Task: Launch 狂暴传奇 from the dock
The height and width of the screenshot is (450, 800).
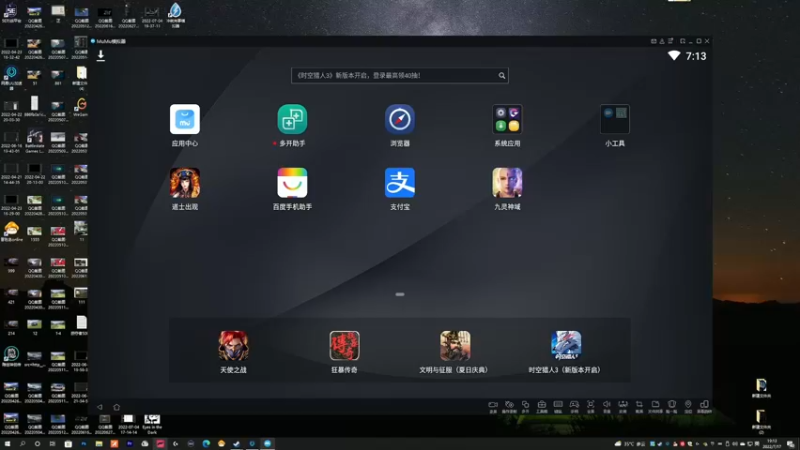Action: [344, 345]
